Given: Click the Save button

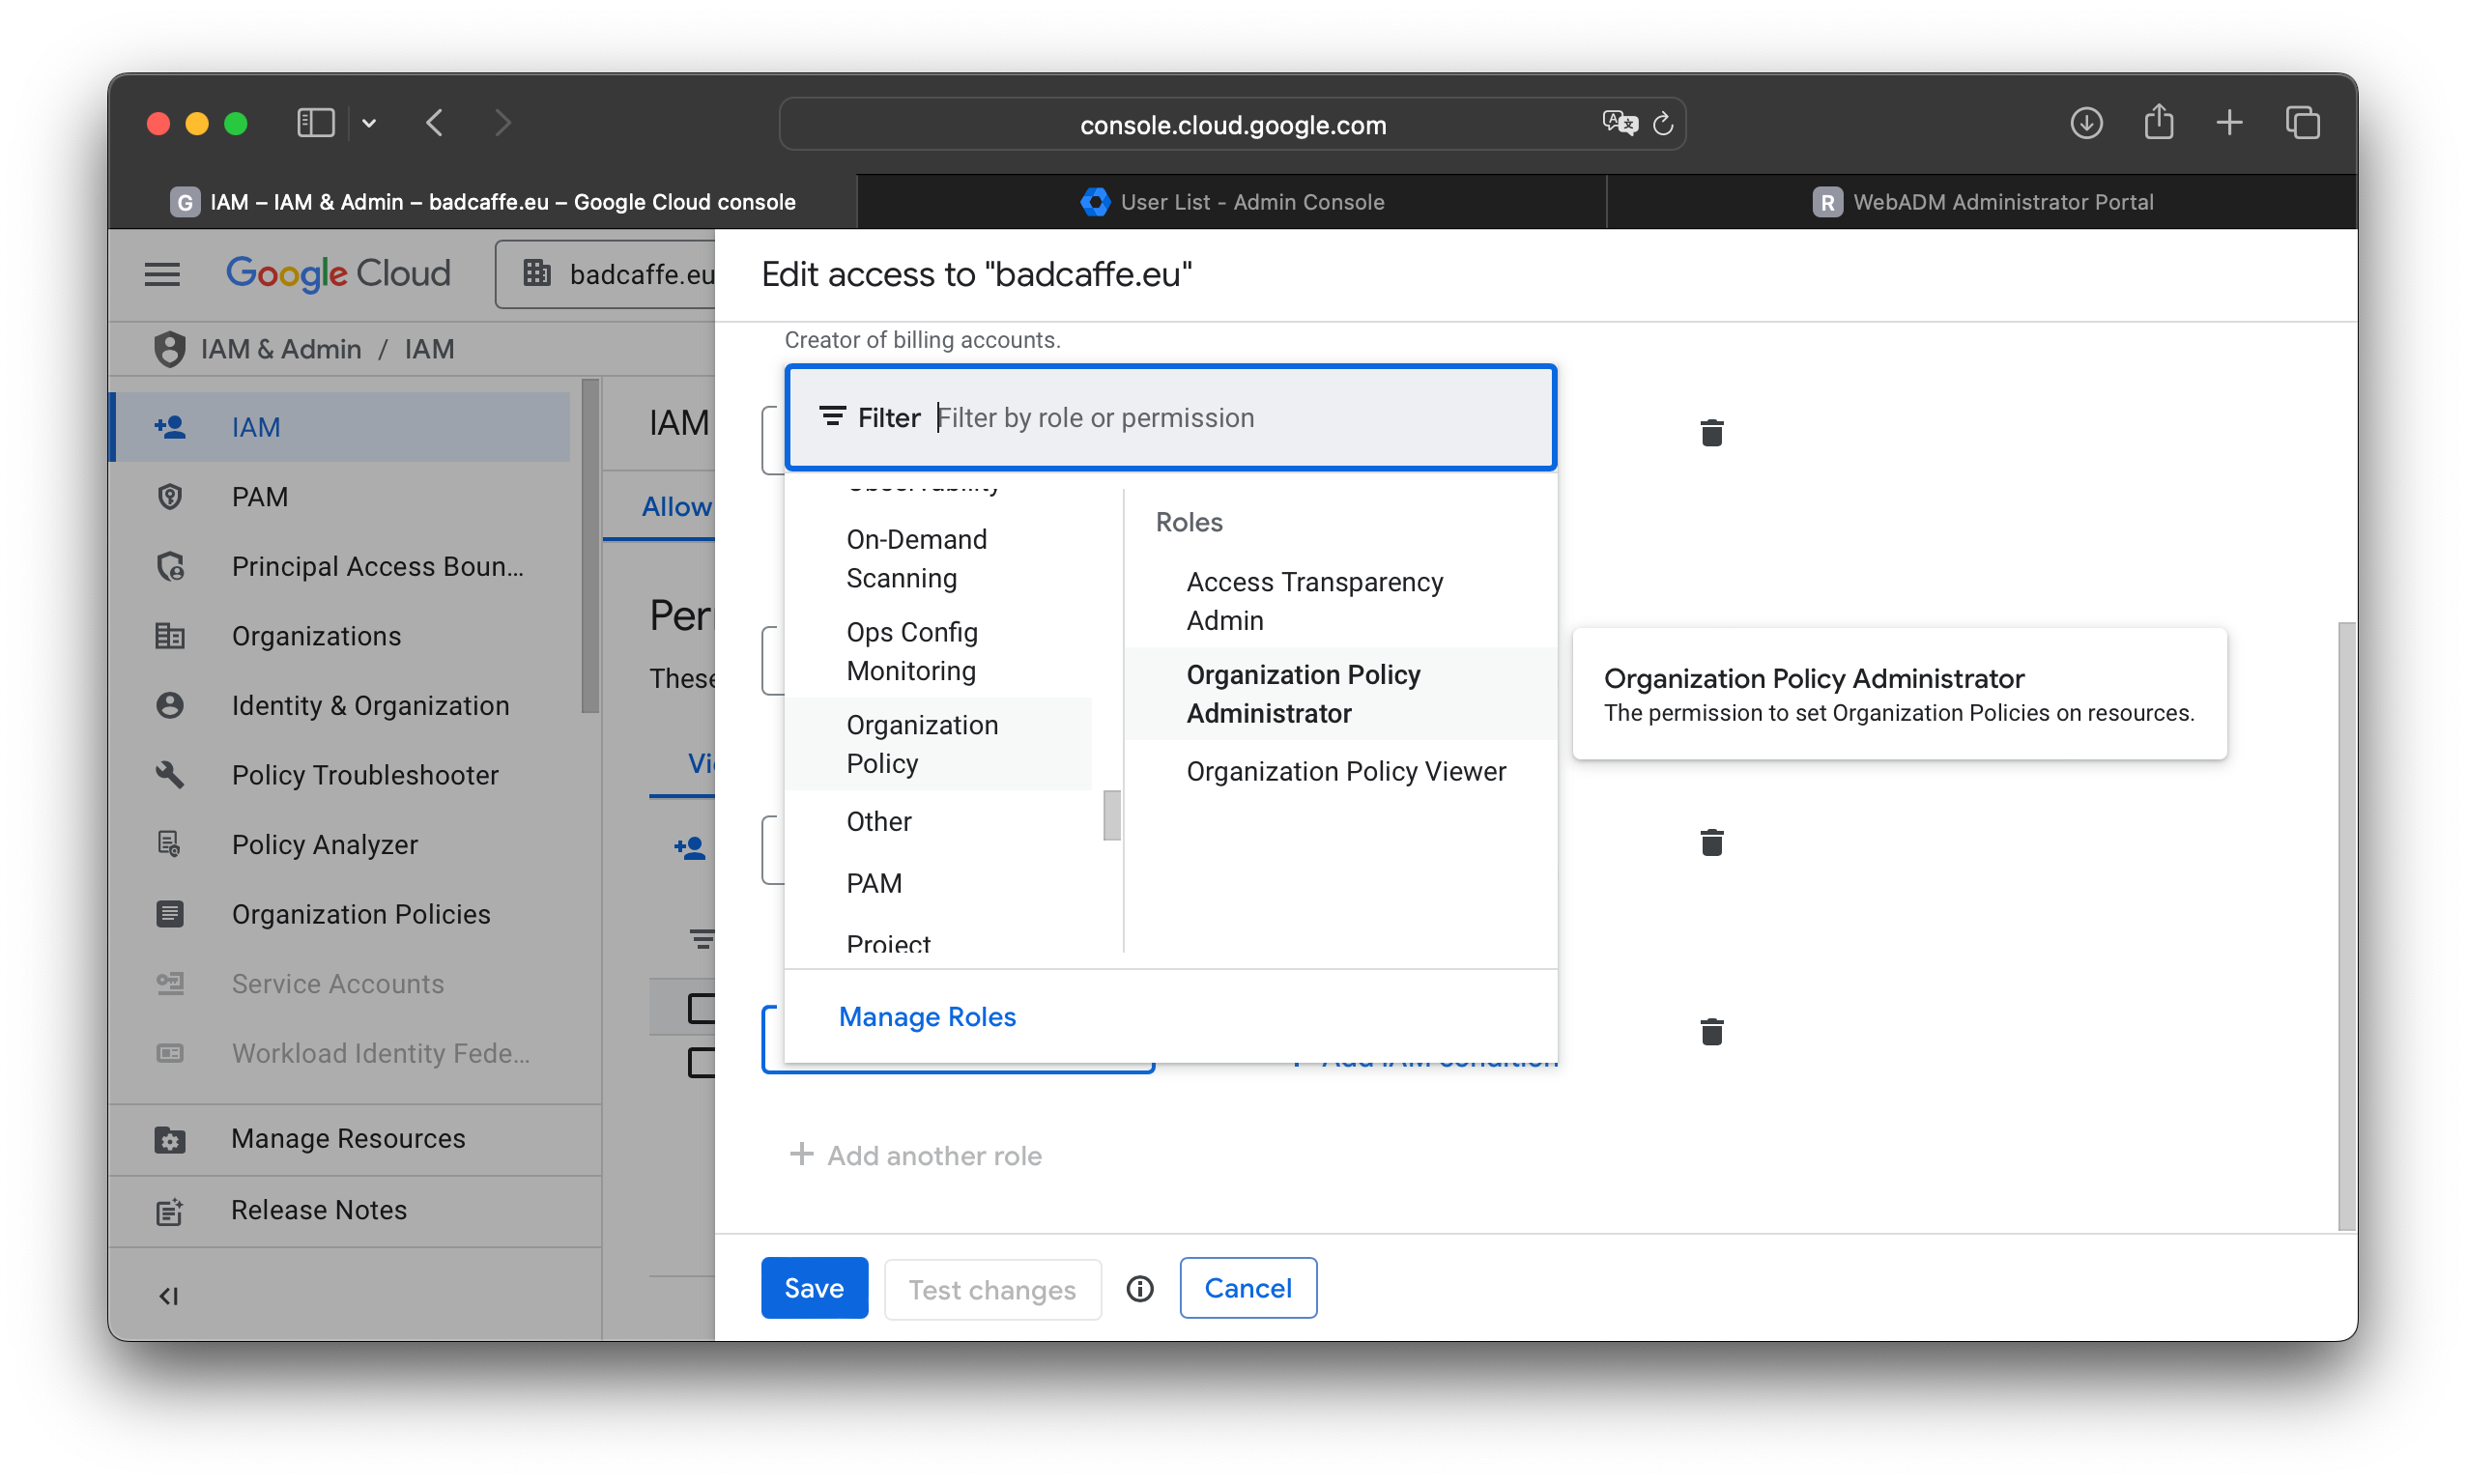Looking at the screenshot, I should click(x=814, y=1288).
